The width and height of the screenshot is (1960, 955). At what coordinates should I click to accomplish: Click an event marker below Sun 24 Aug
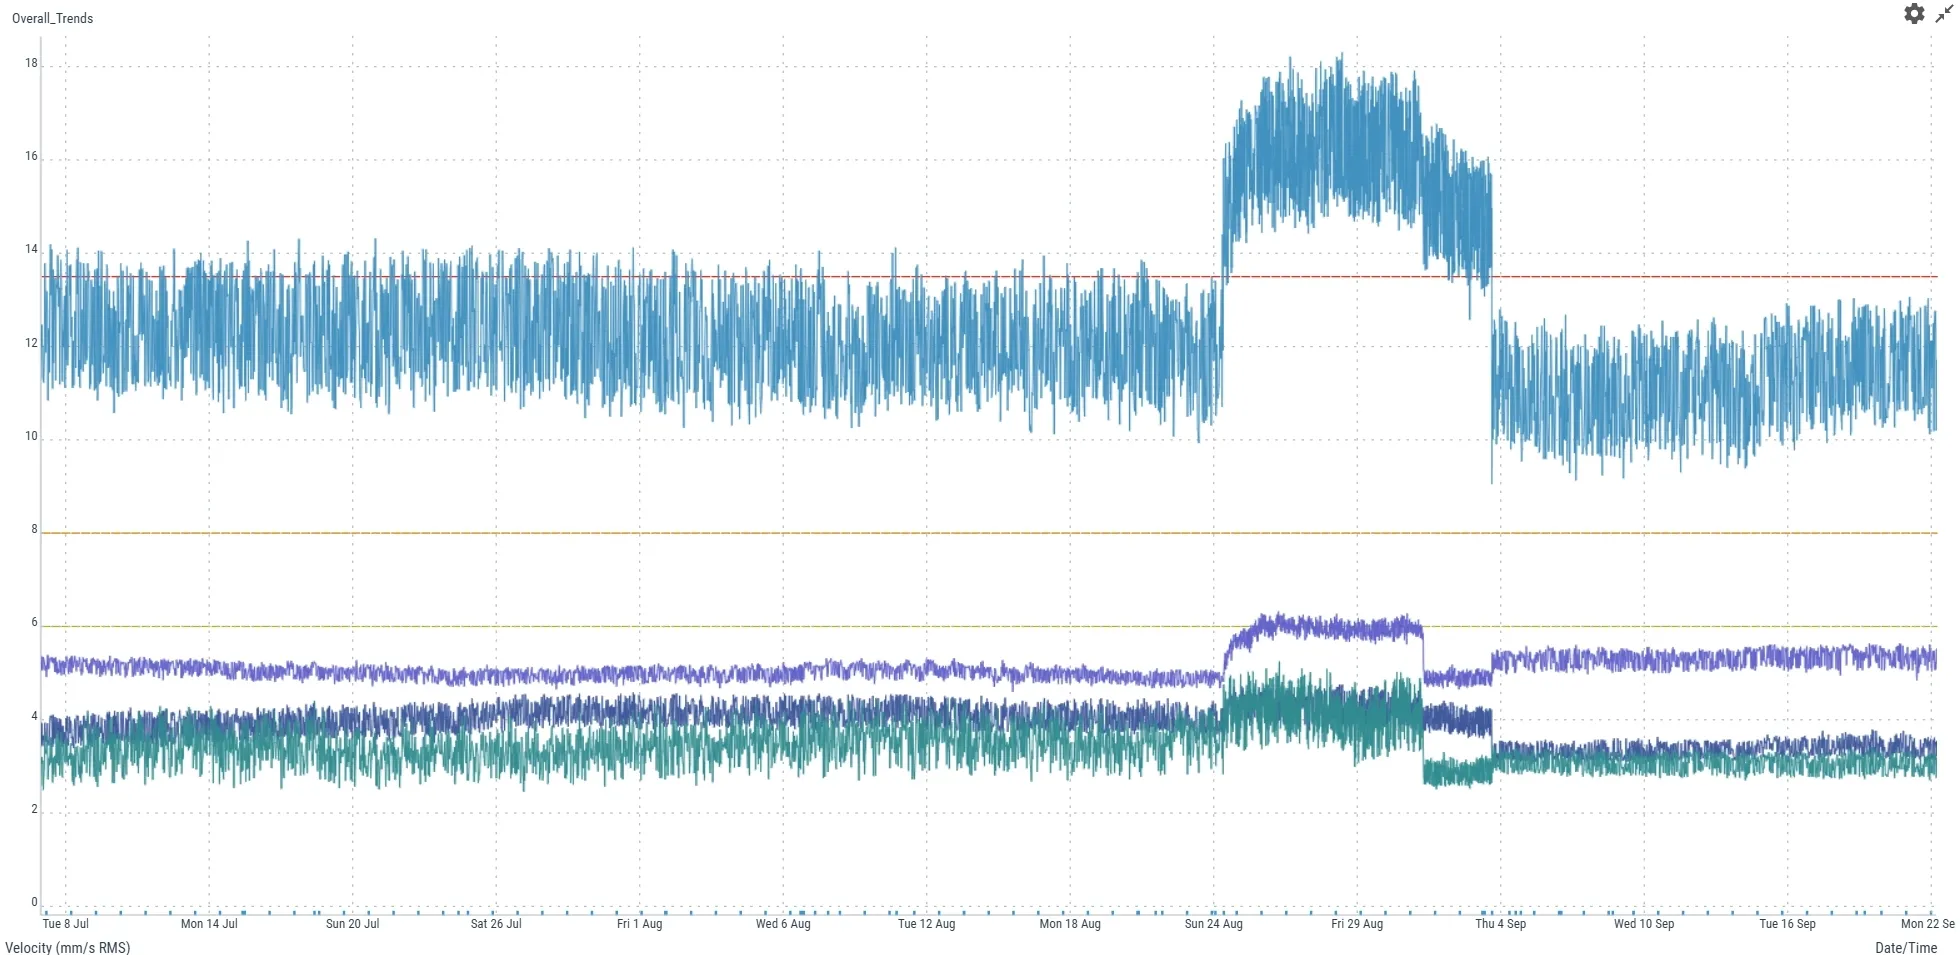coord(1215,912)
